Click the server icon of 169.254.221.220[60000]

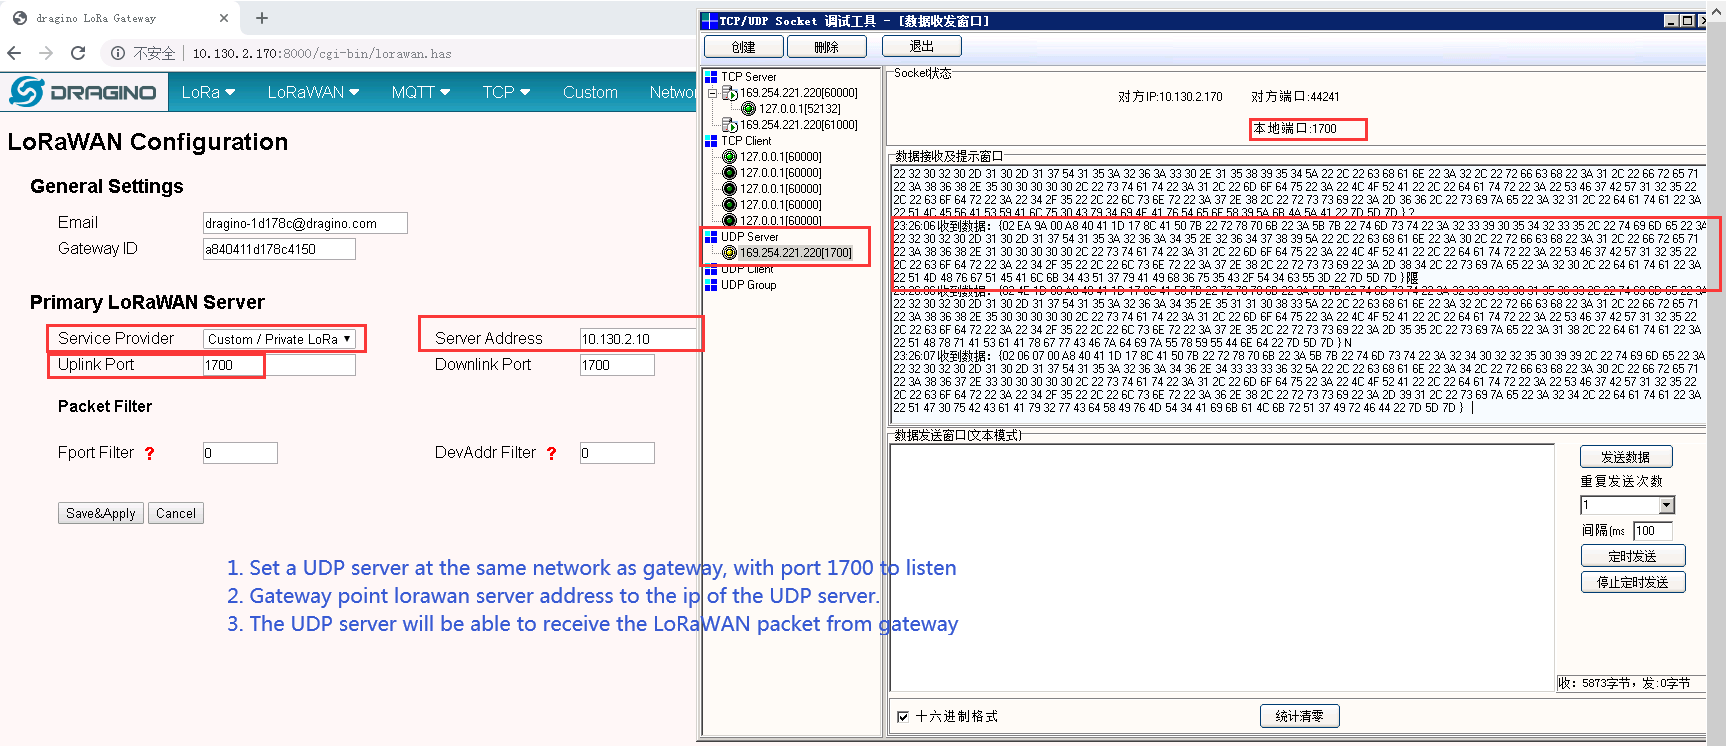[x=730, y=93]
